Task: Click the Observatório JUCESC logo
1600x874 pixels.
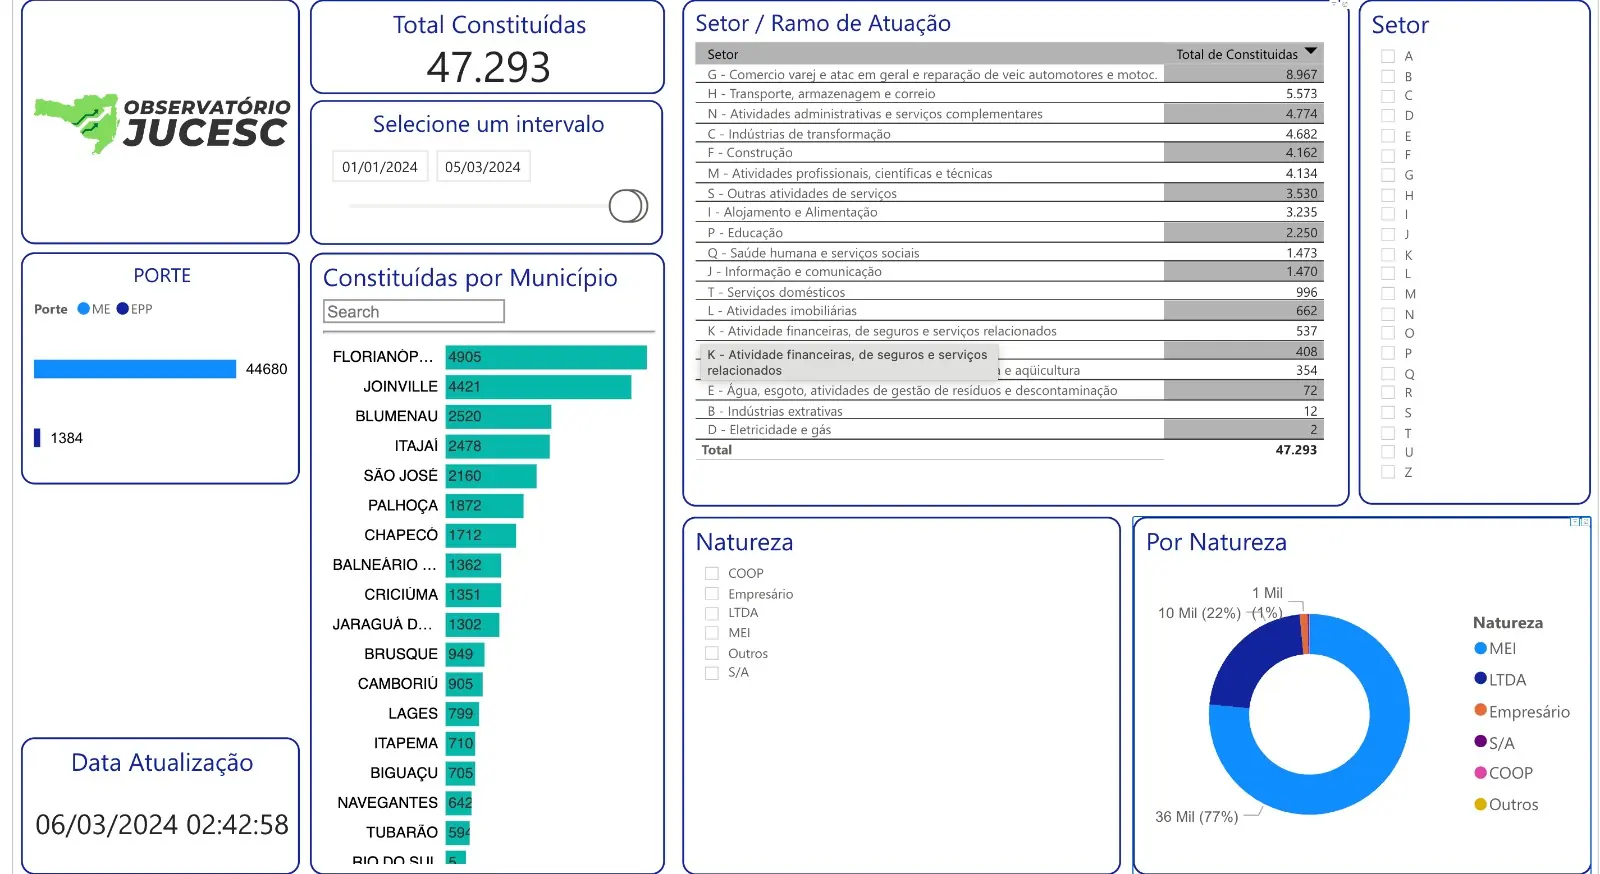Action: [162, 123]
